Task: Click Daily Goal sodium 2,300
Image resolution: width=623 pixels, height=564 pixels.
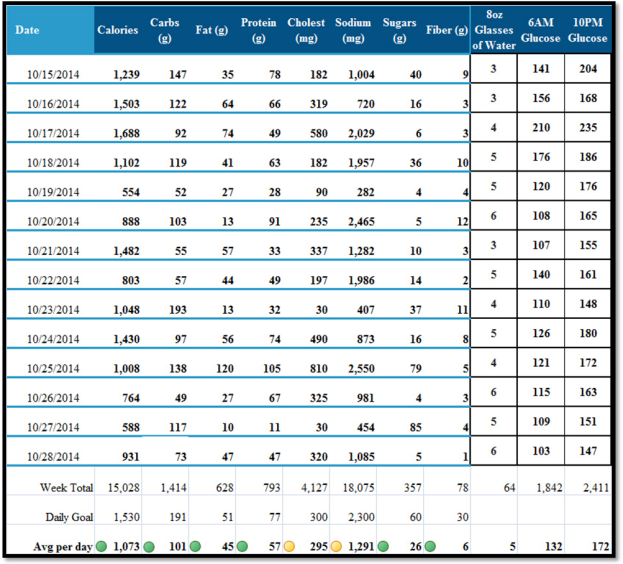Action: 361,517
